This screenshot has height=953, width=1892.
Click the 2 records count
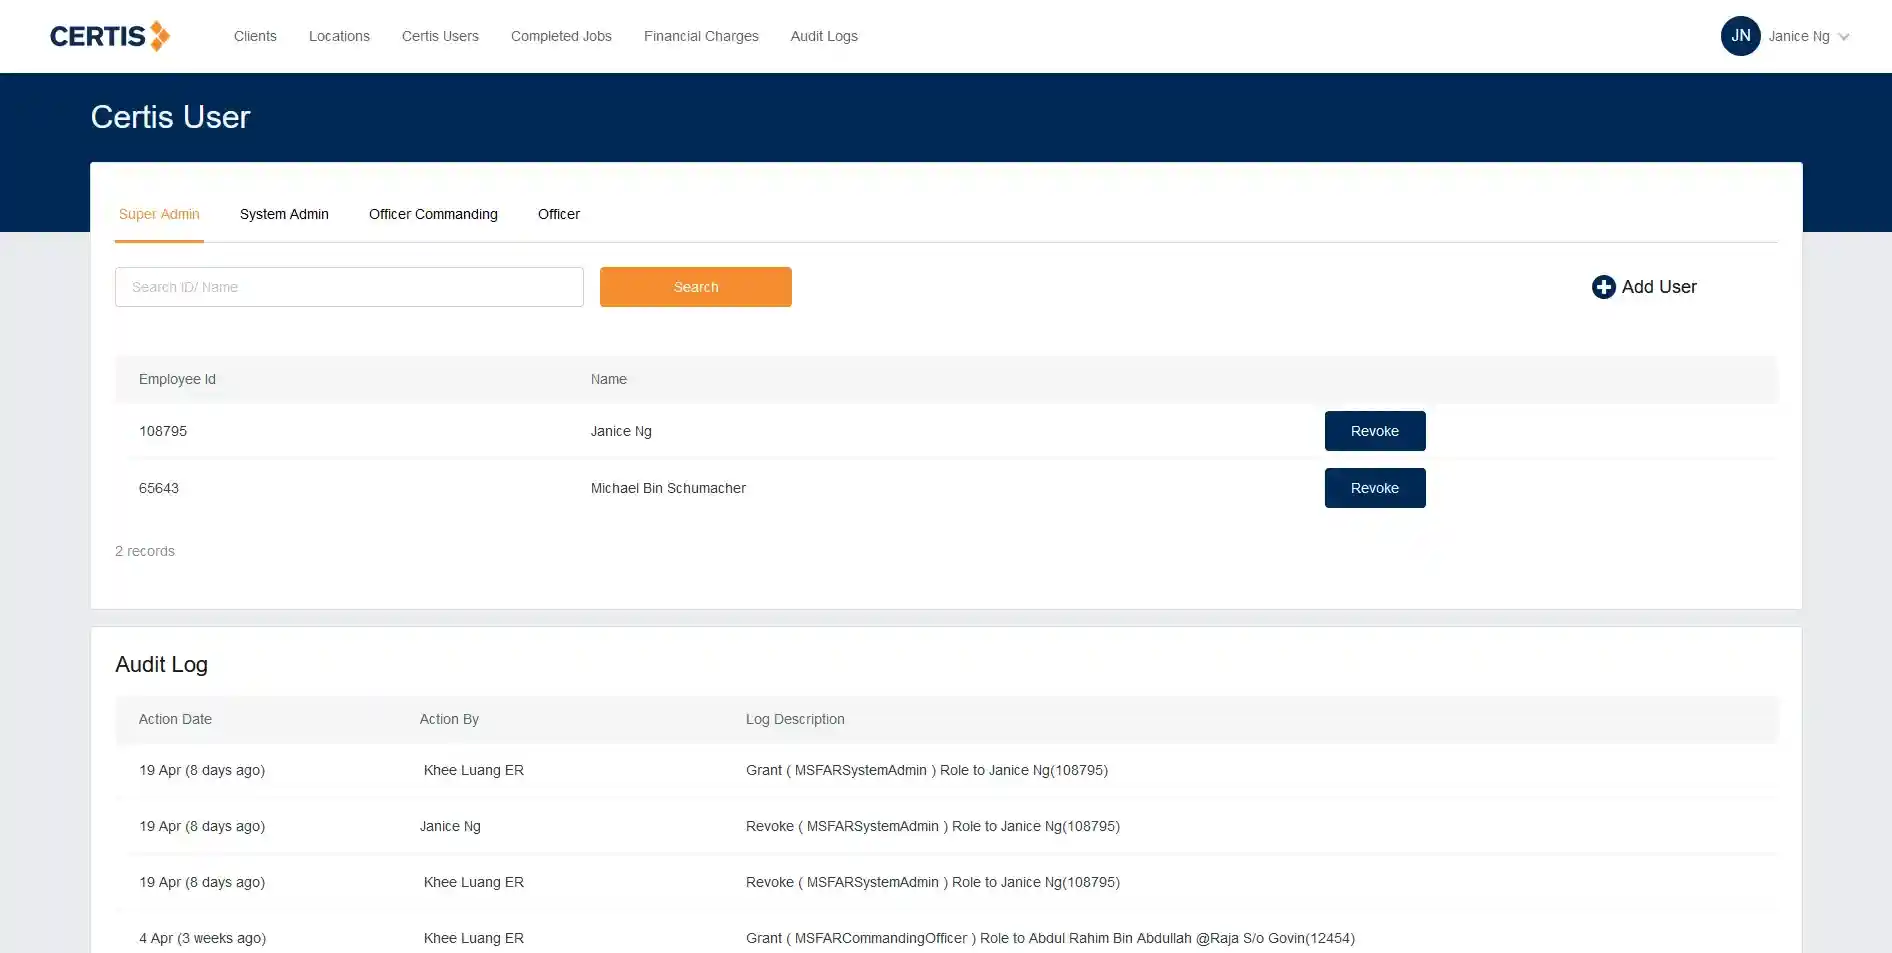point(145,551)
